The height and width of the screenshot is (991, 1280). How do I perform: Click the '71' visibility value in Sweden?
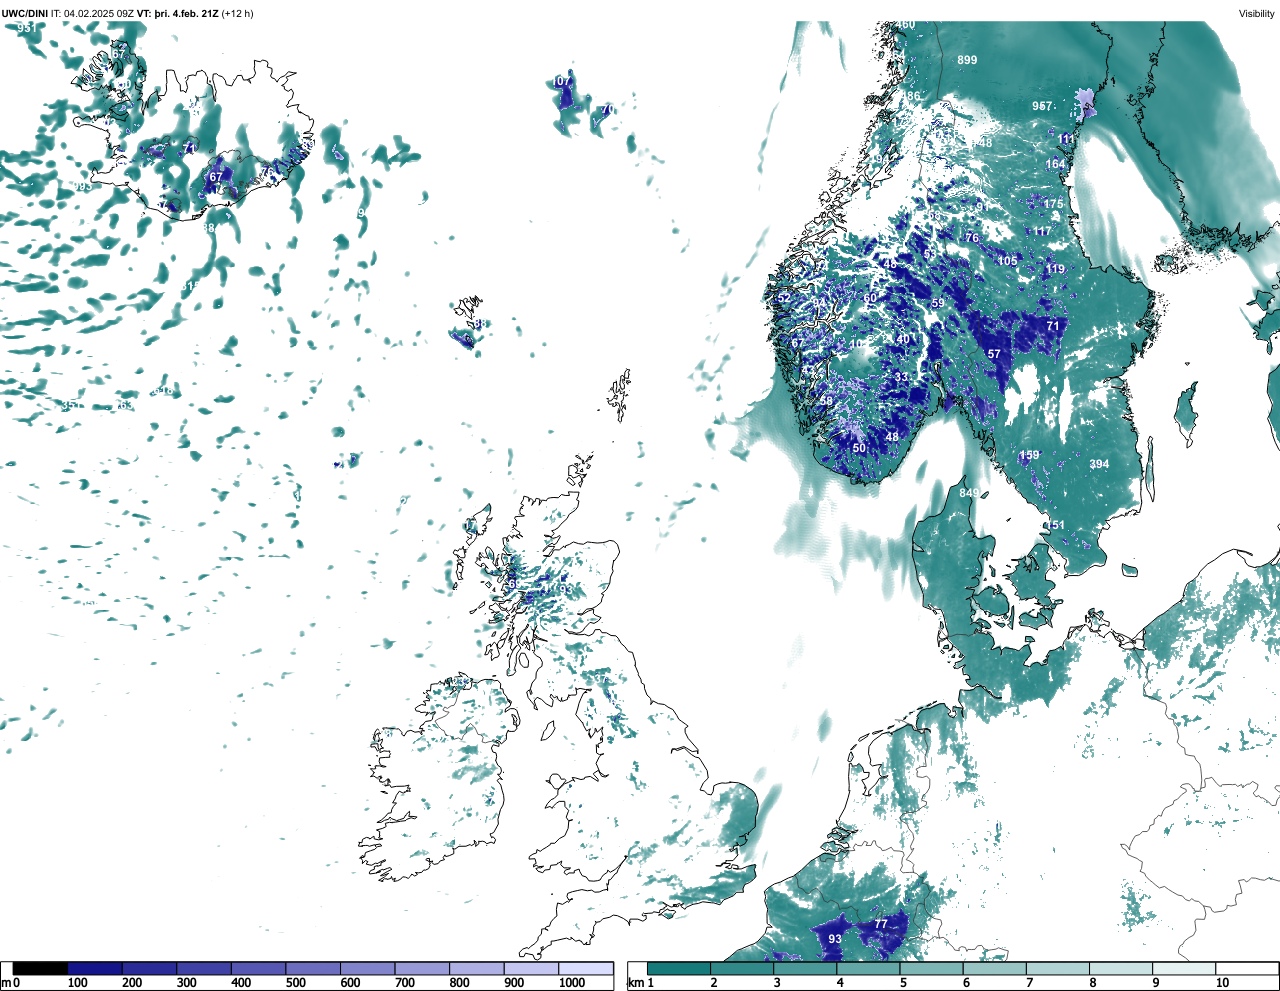click(1053, 326)
